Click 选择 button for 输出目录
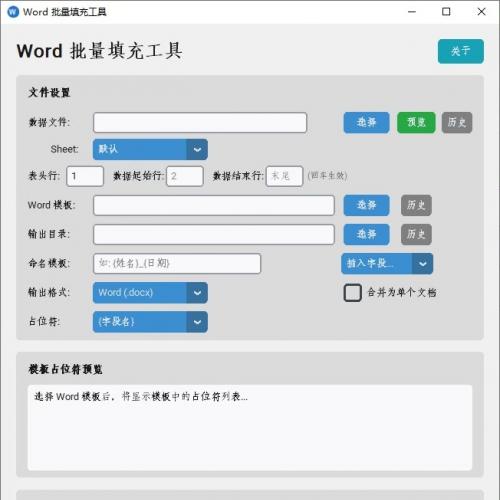 pyautogui.click(x=366, y=234)
